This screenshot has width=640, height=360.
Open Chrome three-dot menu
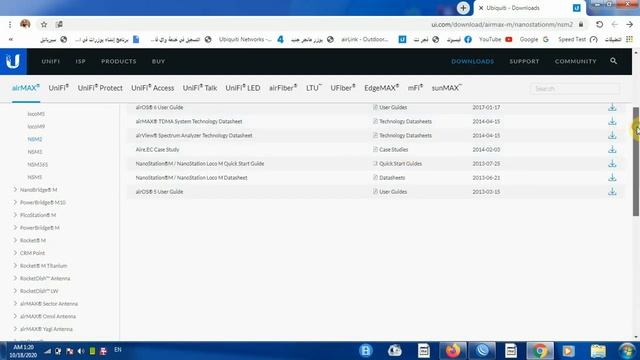10,24
